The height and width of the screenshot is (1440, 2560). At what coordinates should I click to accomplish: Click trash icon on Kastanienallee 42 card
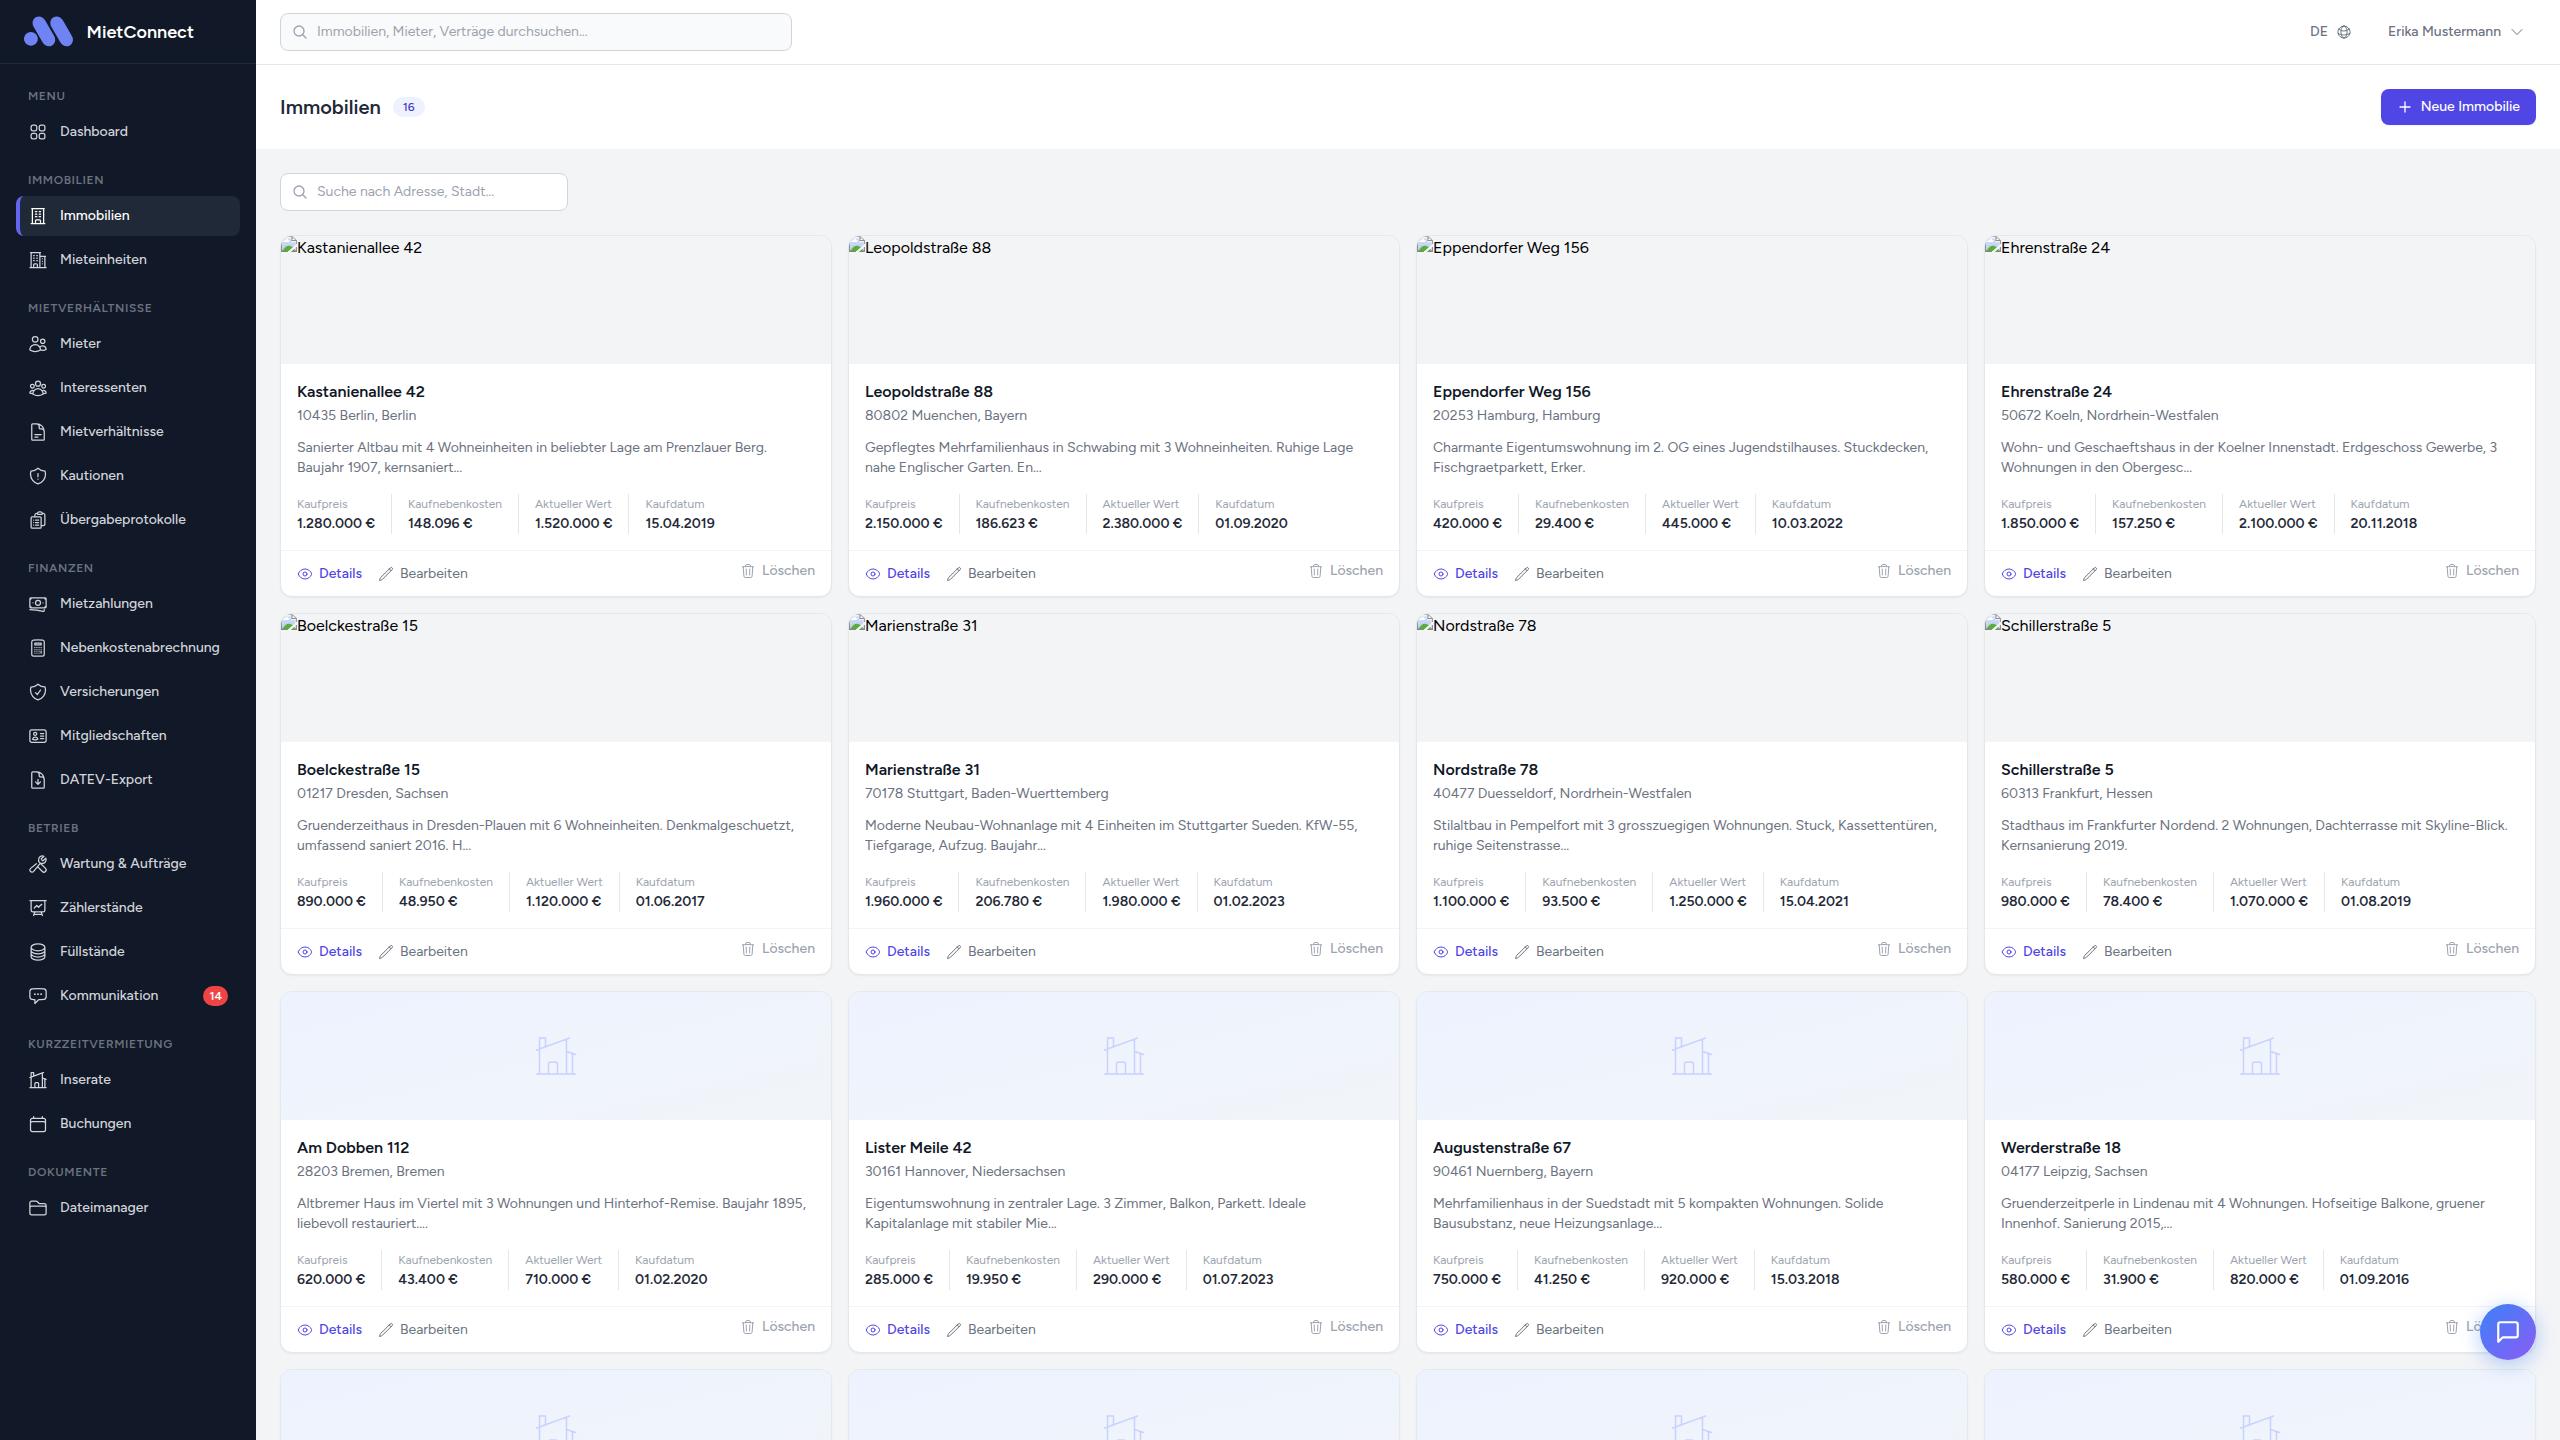click(x=748, y=571)
